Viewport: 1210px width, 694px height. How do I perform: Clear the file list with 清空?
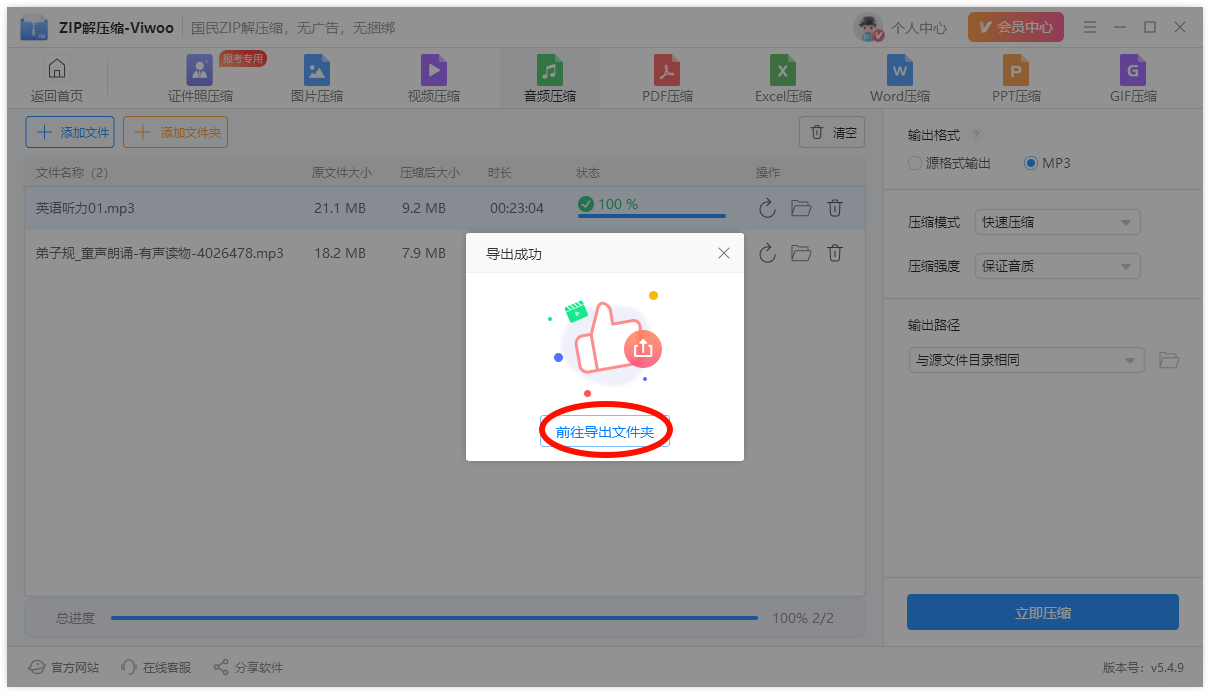(x=832, y=132)
